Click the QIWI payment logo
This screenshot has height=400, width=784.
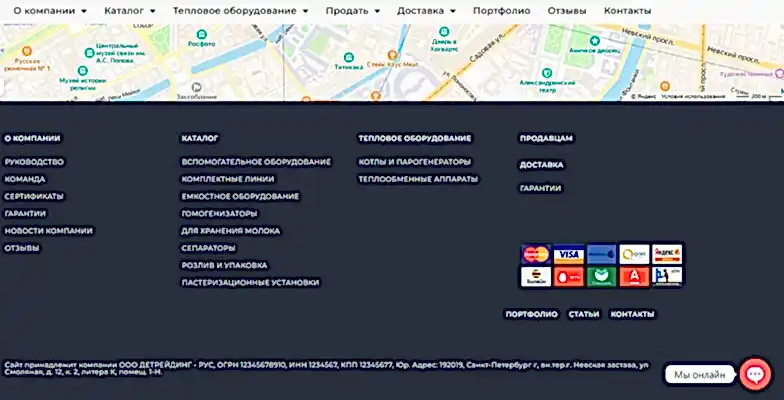[634, 254]
